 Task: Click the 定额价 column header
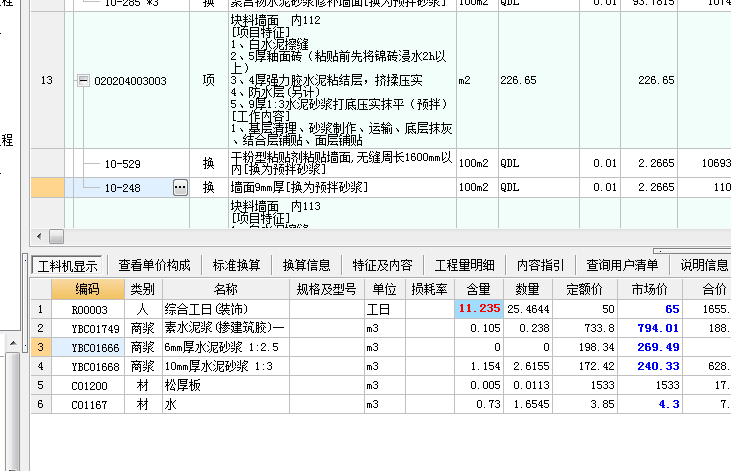[x=585, y=290]
